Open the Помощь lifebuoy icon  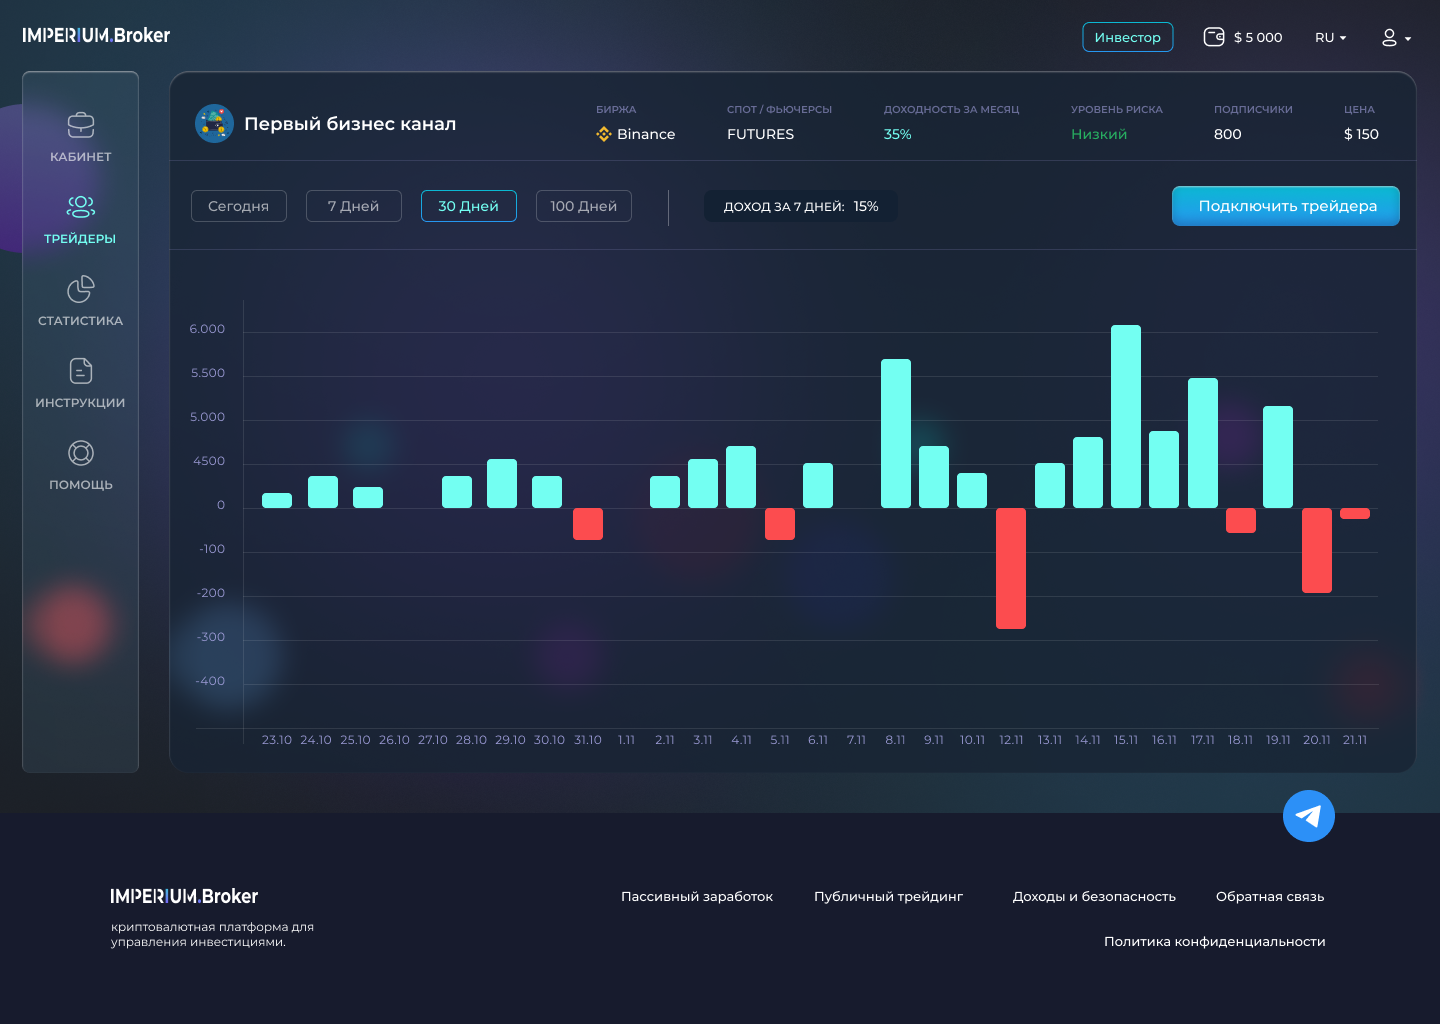[81, 453]
